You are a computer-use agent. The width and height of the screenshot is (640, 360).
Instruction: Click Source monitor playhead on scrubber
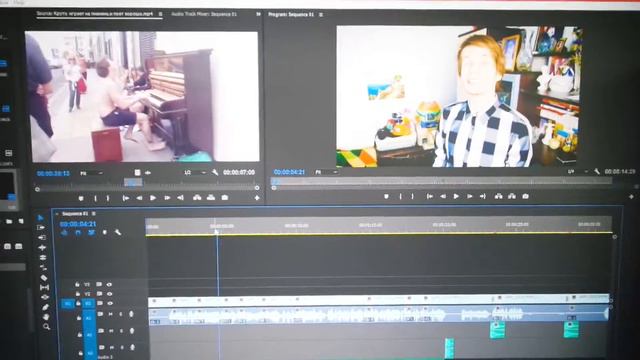pos(133,182)
